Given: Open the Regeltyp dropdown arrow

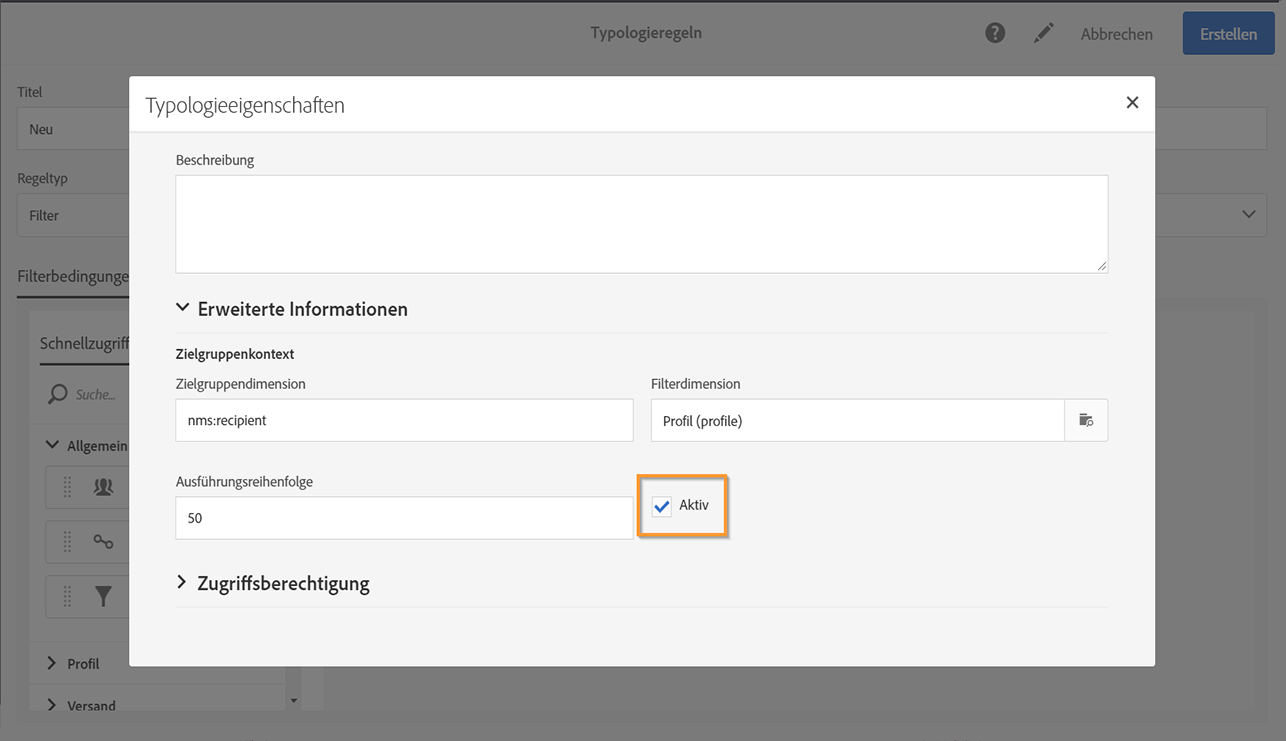Looking at the screenshot, I should (1248, 214).
